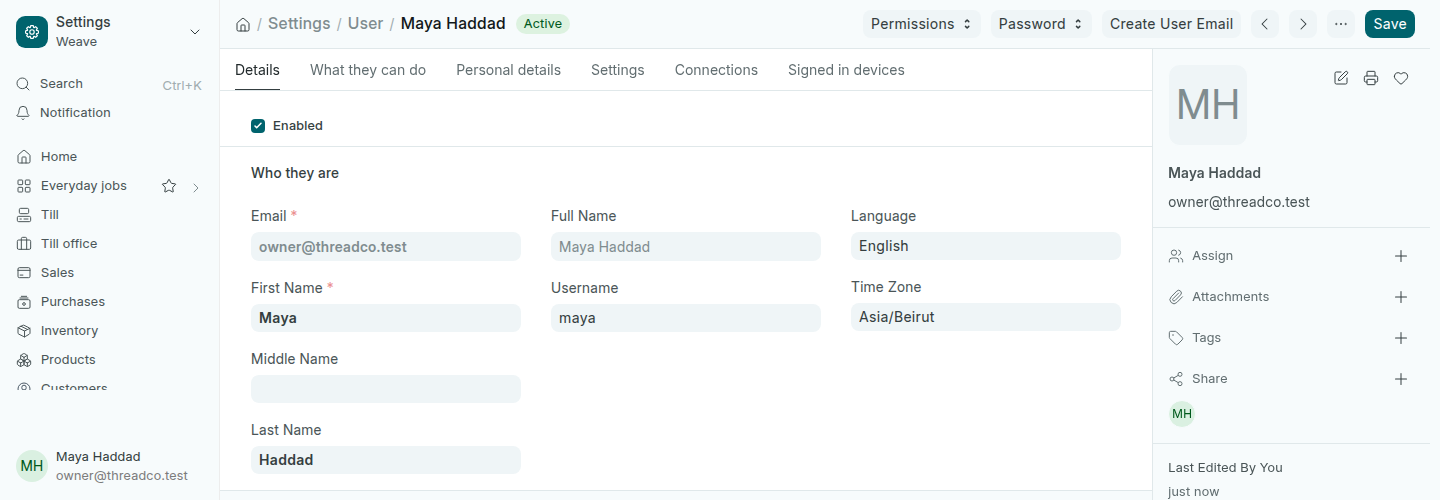Click the Purchases bag icon
1440x500 pixels.
tap(24, 302)
